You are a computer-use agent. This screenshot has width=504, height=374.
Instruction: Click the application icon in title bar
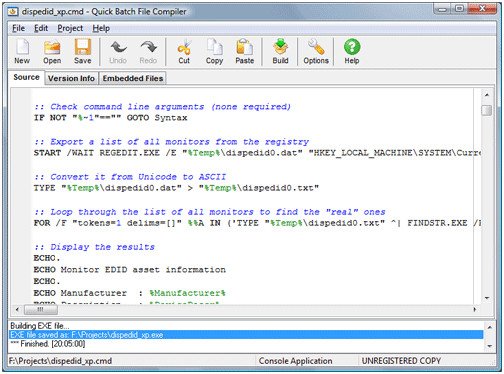[13, 12]
